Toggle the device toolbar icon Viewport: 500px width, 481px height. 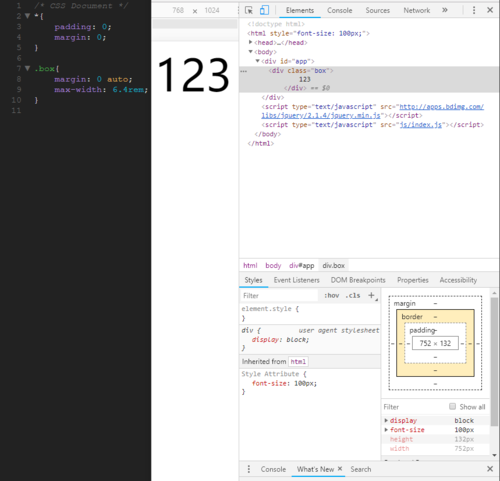pyautogui.click(x=264, y=10)
